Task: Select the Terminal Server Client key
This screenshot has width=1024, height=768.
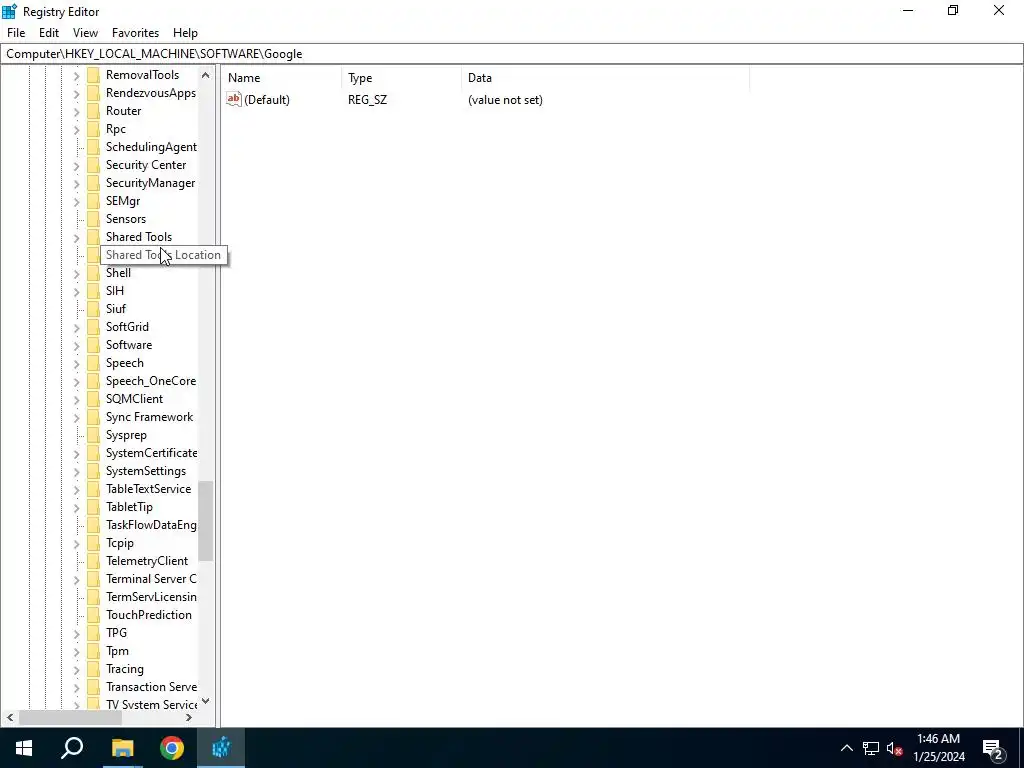Action: click(x=151, y=579)
